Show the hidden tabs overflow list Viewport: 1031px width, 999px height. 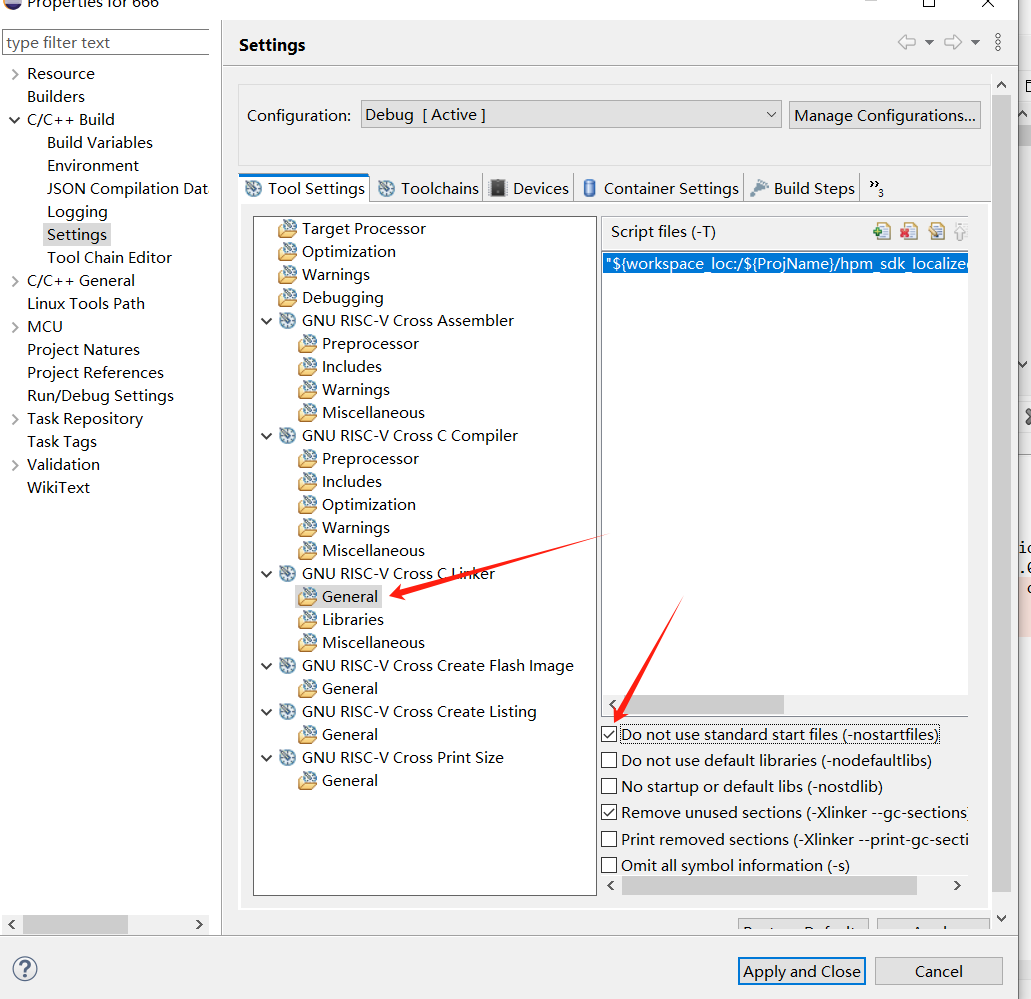tap(876, 188)
